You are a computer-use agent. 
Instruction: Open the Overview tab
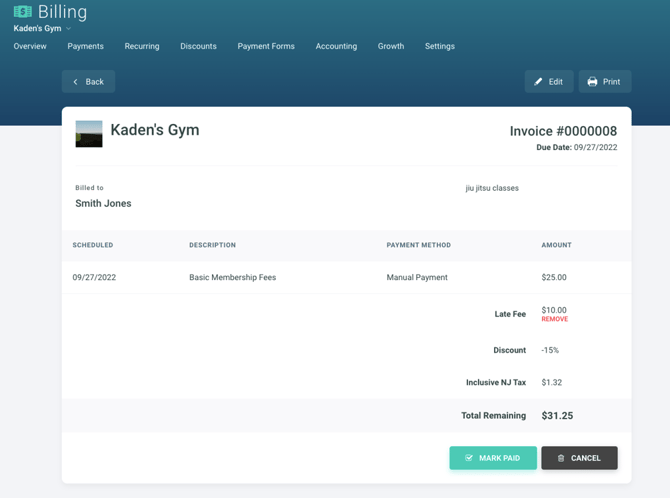point(30,46)
